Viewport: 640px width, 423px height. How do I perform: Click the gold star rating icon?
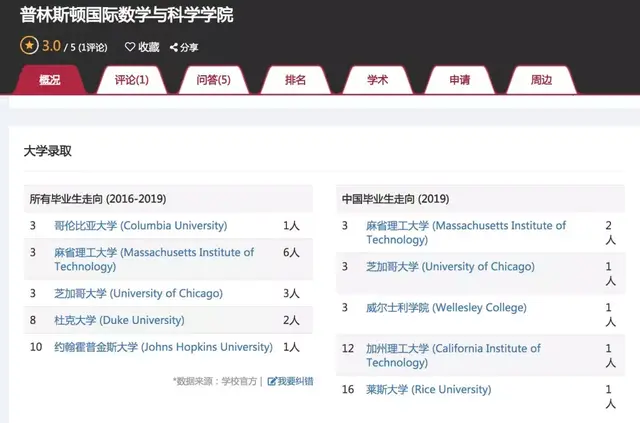click(29, 46)
